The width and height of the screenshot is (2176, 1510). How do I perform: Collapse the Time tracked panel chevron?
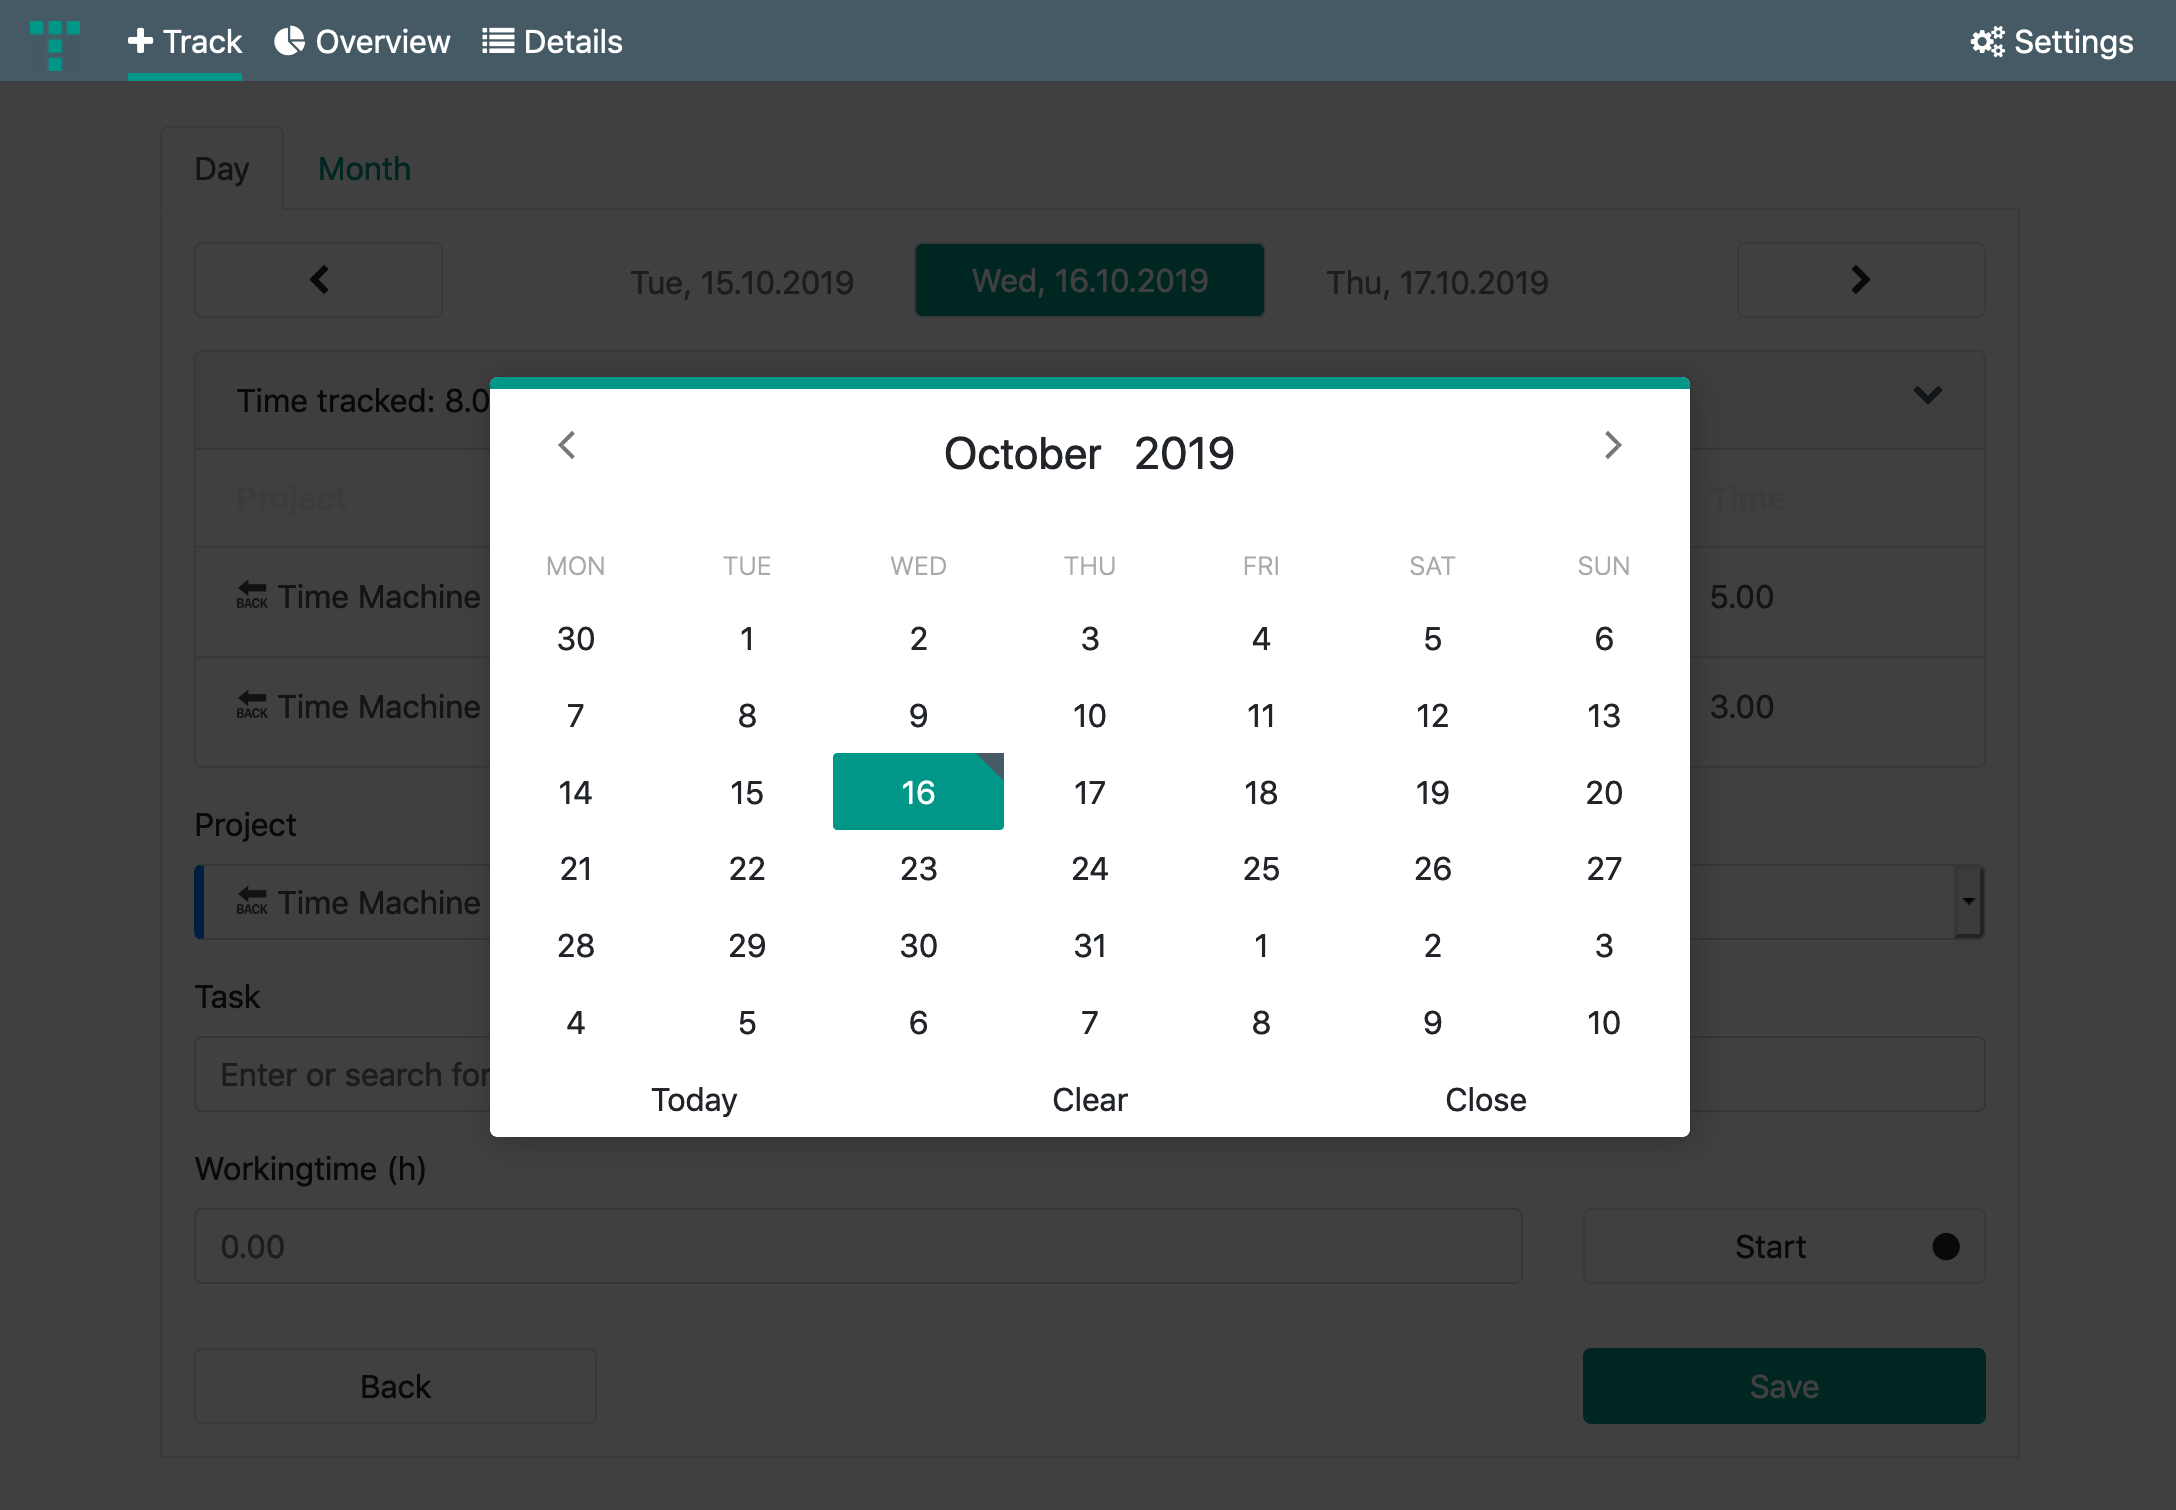click(1928, 396)
